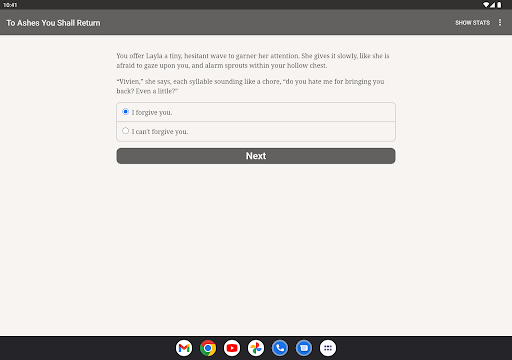
Task: Tap the paragraph beginning "You offer Layla"
Action: (x=253, y=60)
